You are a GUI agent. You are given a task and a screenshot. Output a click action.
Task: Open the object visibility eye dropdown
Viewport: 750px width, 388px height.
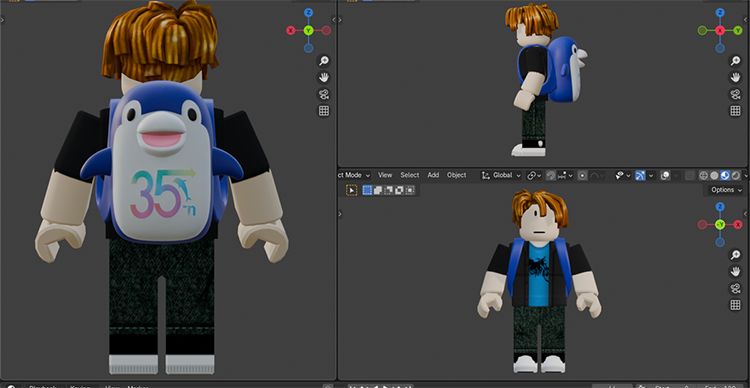[x=622, y=176]
